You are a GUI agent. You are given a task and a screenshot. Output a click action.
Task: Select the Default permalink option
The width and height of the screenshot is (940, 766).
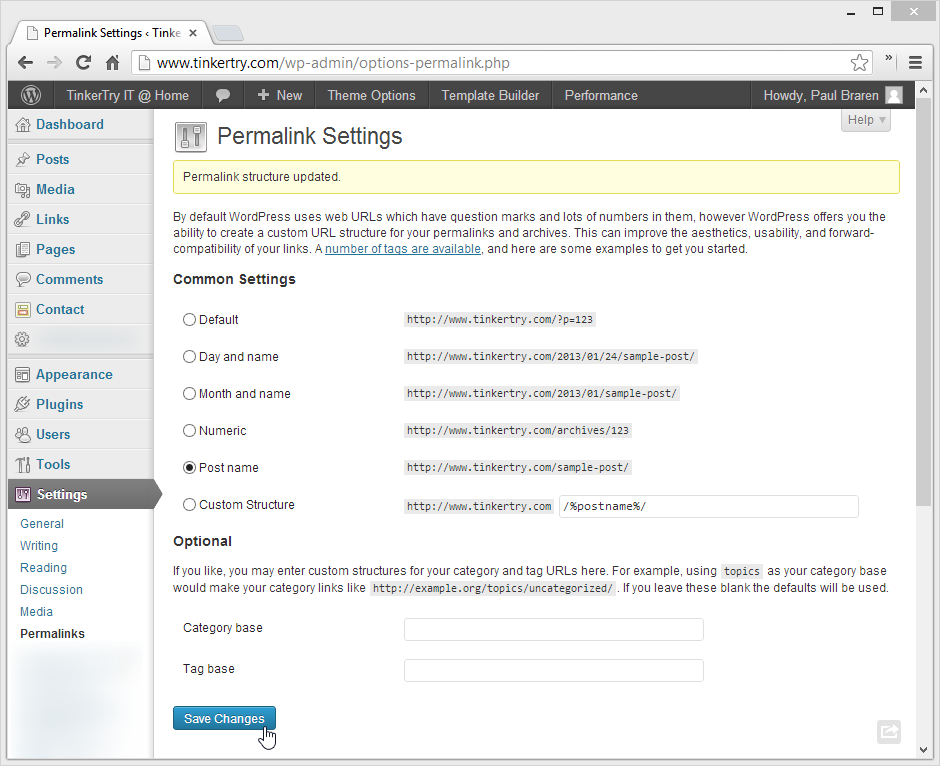(189, 319)
